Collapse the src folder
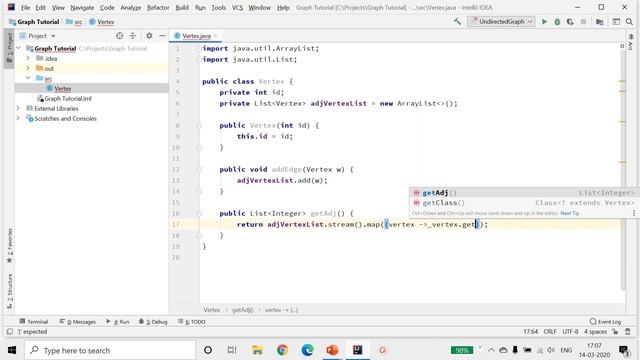The width and height of the screenshot is (640, 360). pos(28,78)
